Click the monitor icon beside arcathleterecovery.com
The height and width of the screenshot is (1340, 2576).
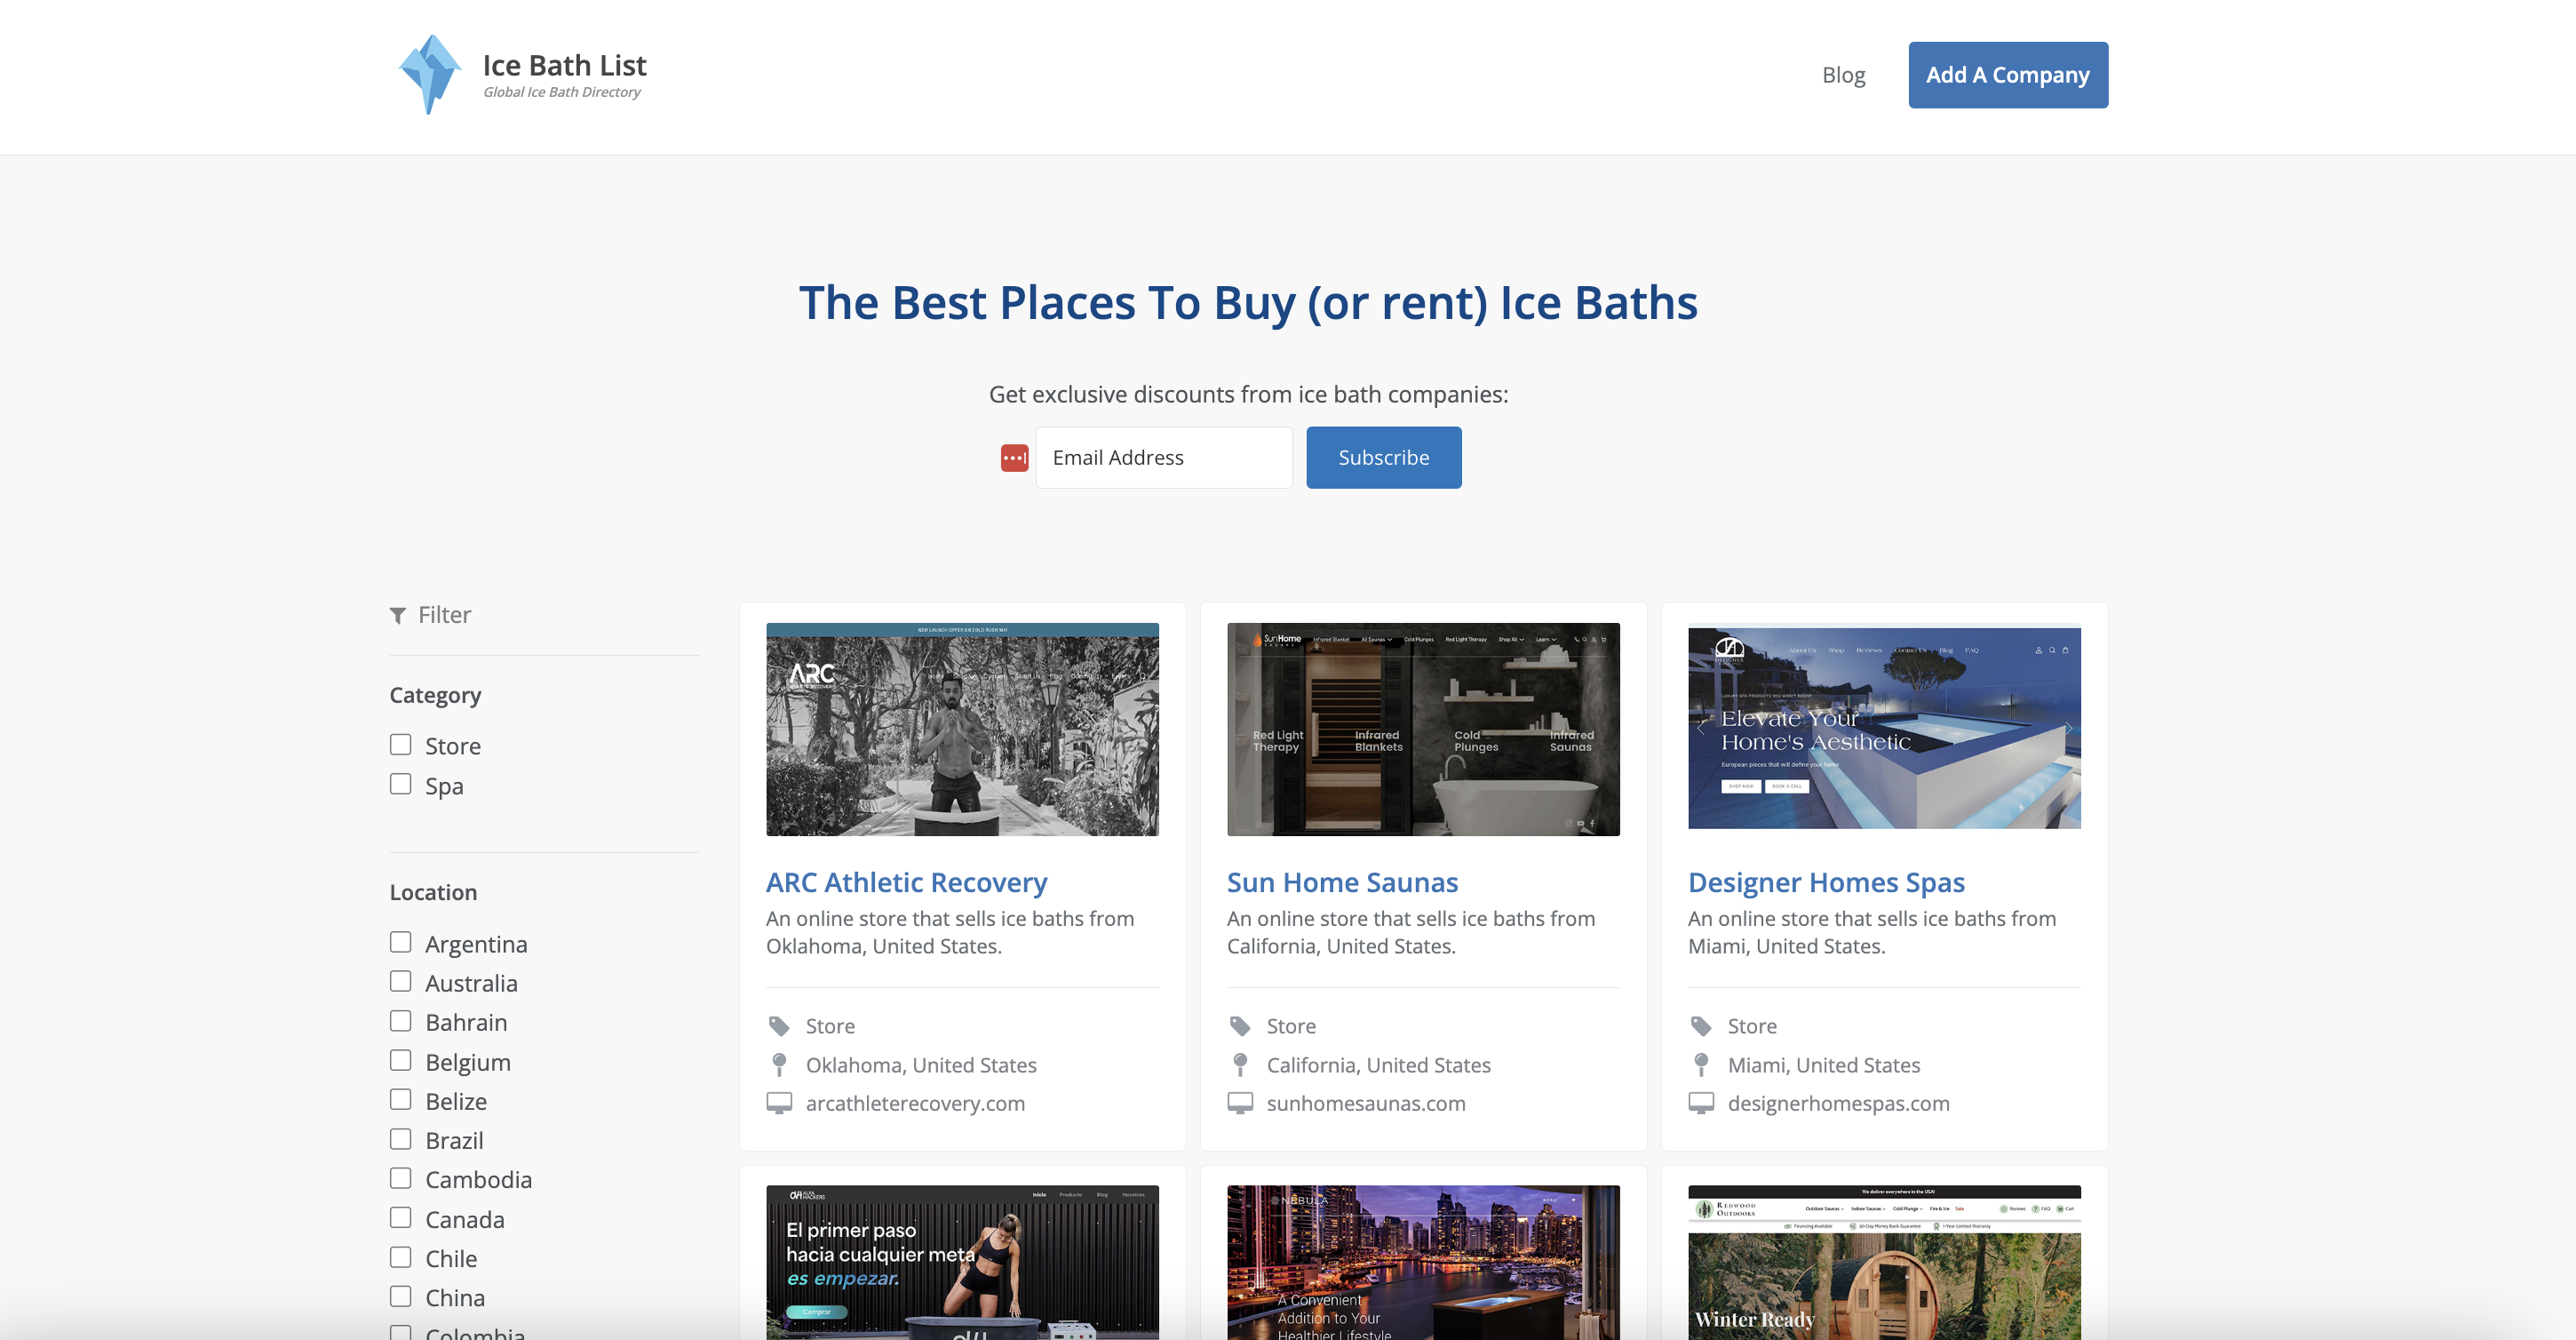[779, 1103]
